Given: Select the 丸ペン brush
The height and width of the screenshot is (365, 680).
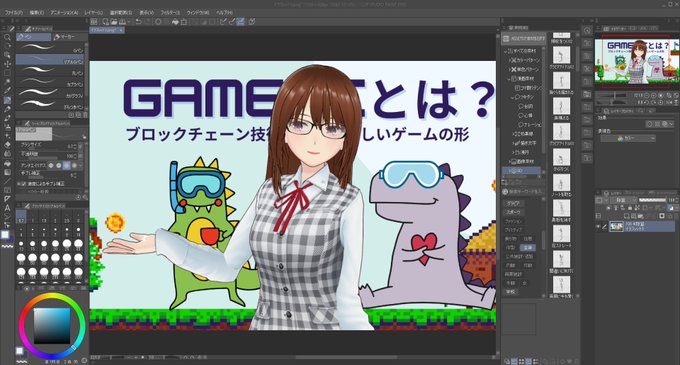Looking at the screenshot, I should coord(50,71).
